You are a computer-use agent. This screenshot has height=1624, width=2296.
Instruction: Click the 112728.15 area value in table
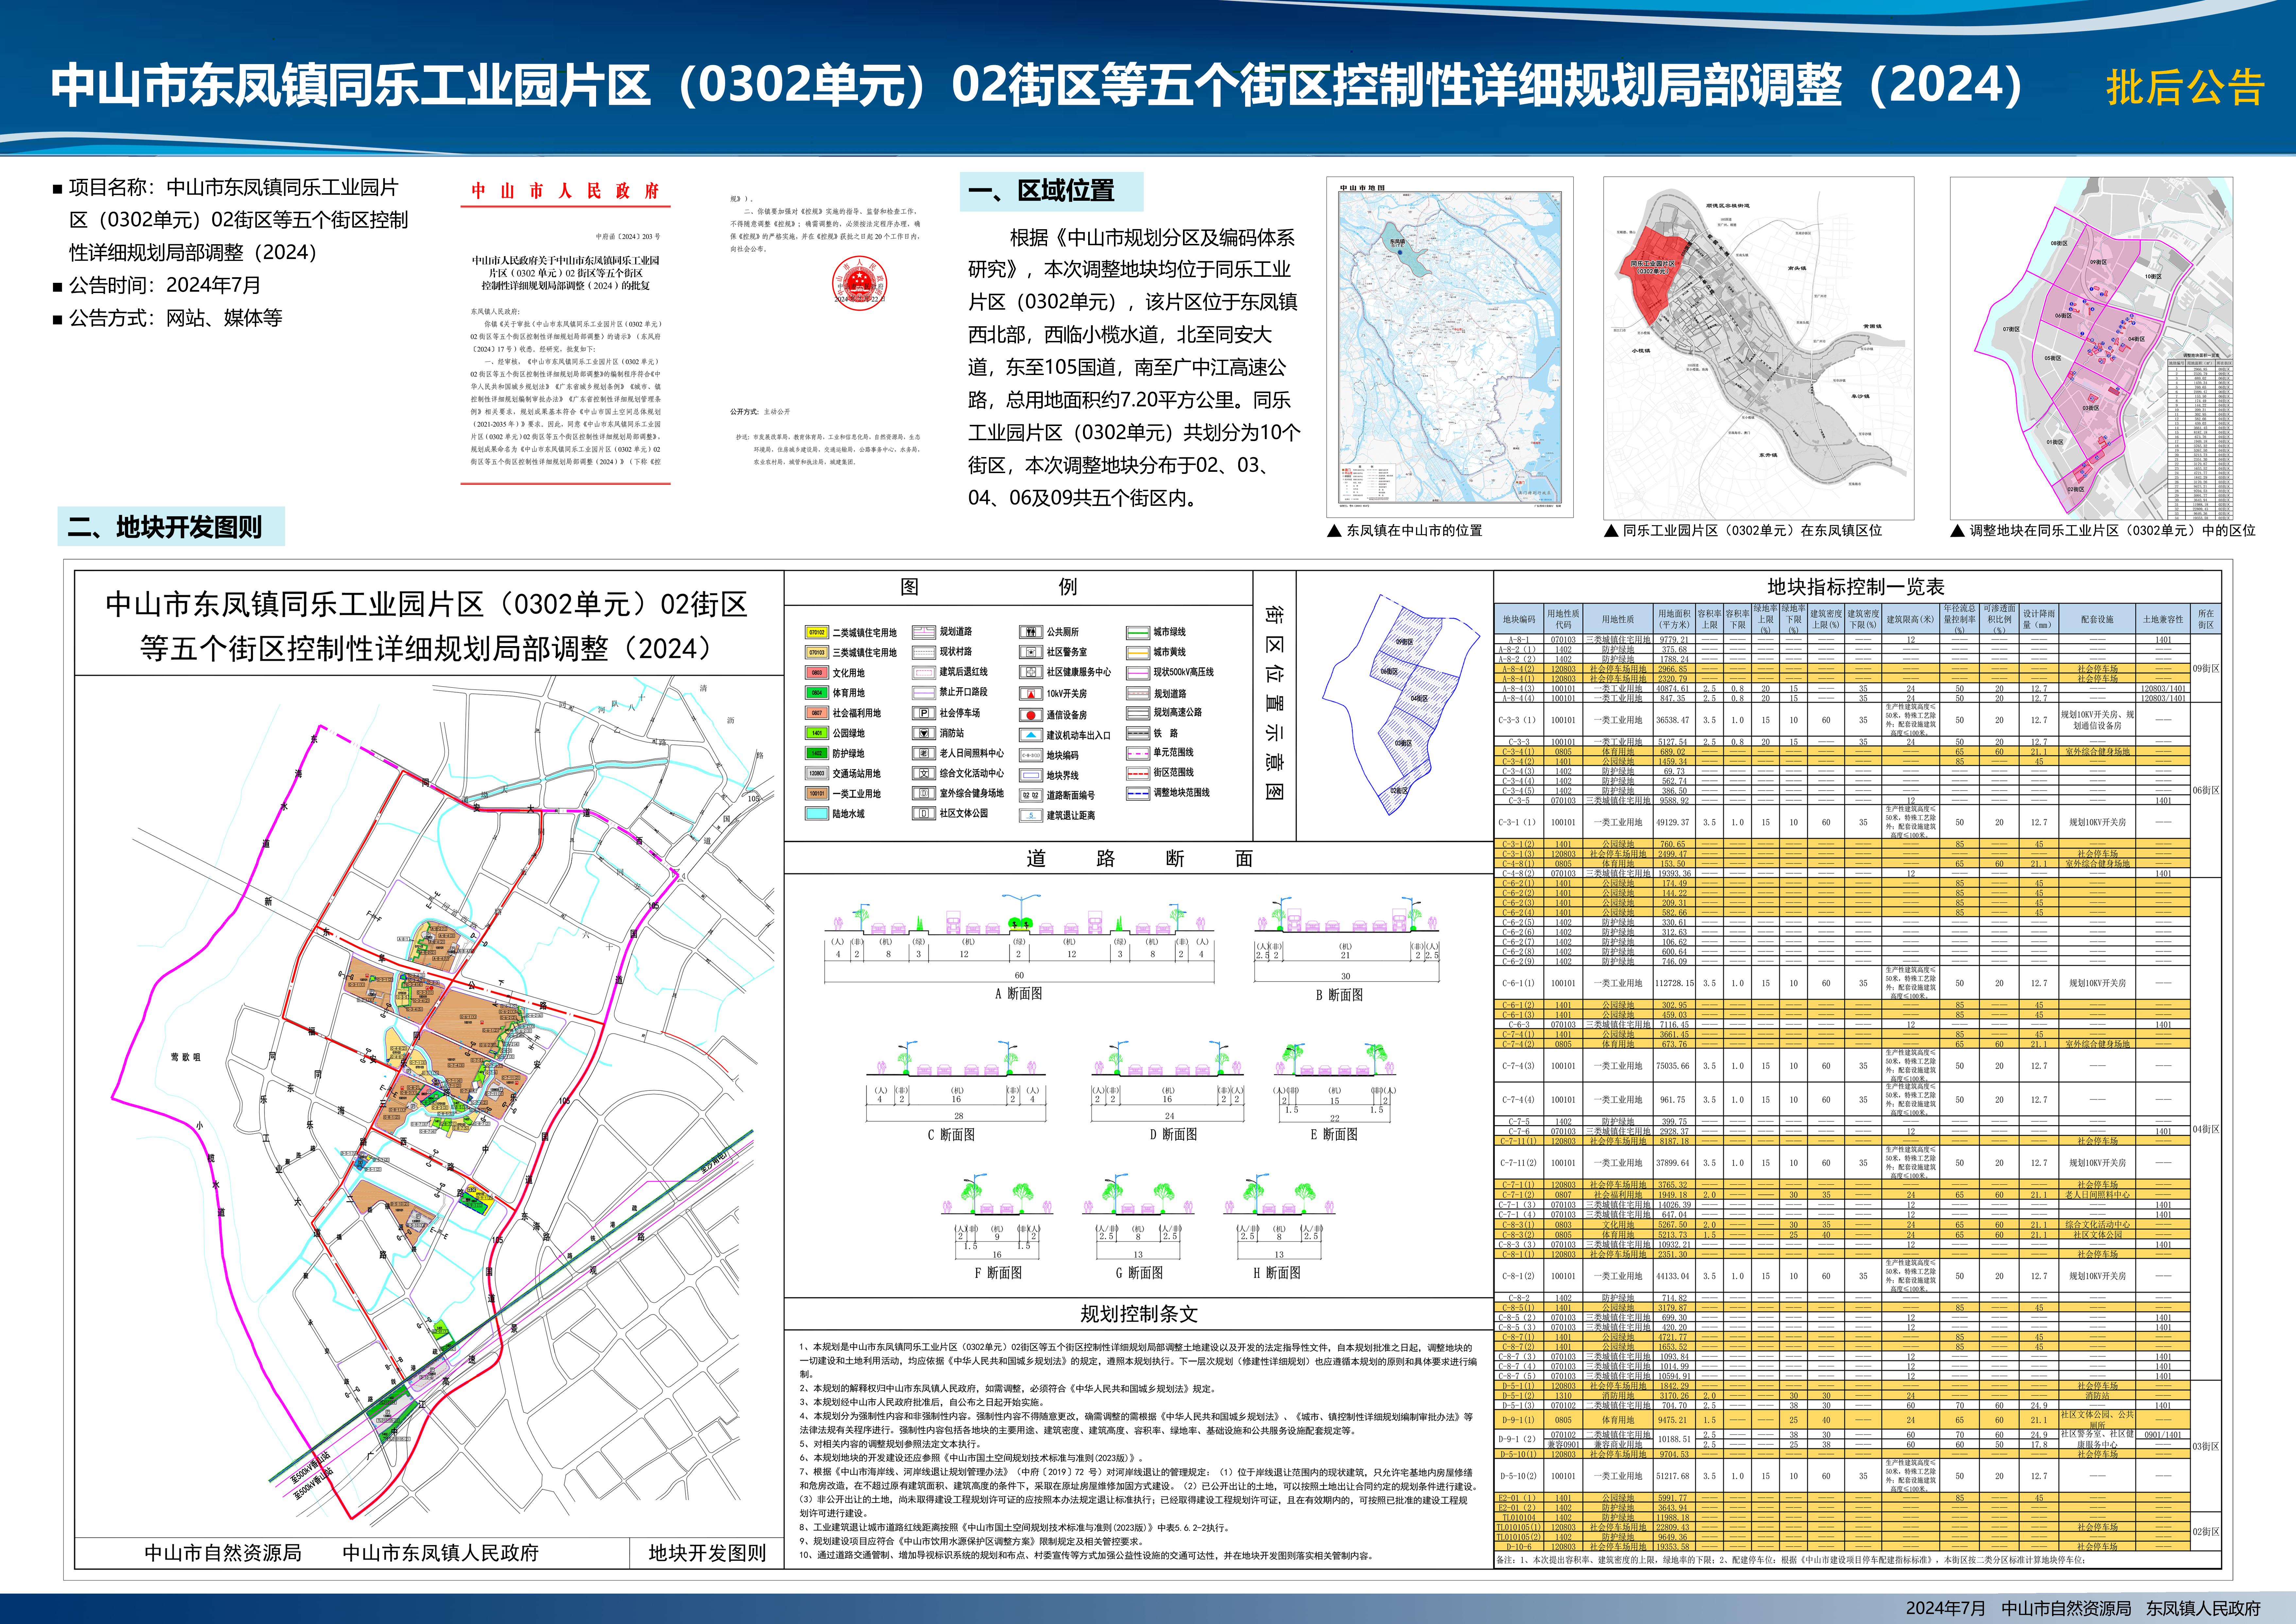tap(1674, 983)
